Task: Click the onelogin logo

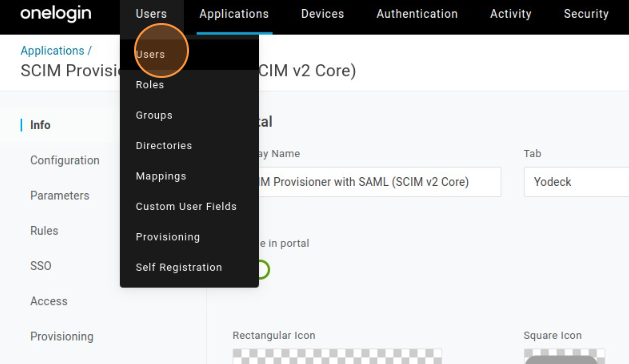Action: coord(56,14)
